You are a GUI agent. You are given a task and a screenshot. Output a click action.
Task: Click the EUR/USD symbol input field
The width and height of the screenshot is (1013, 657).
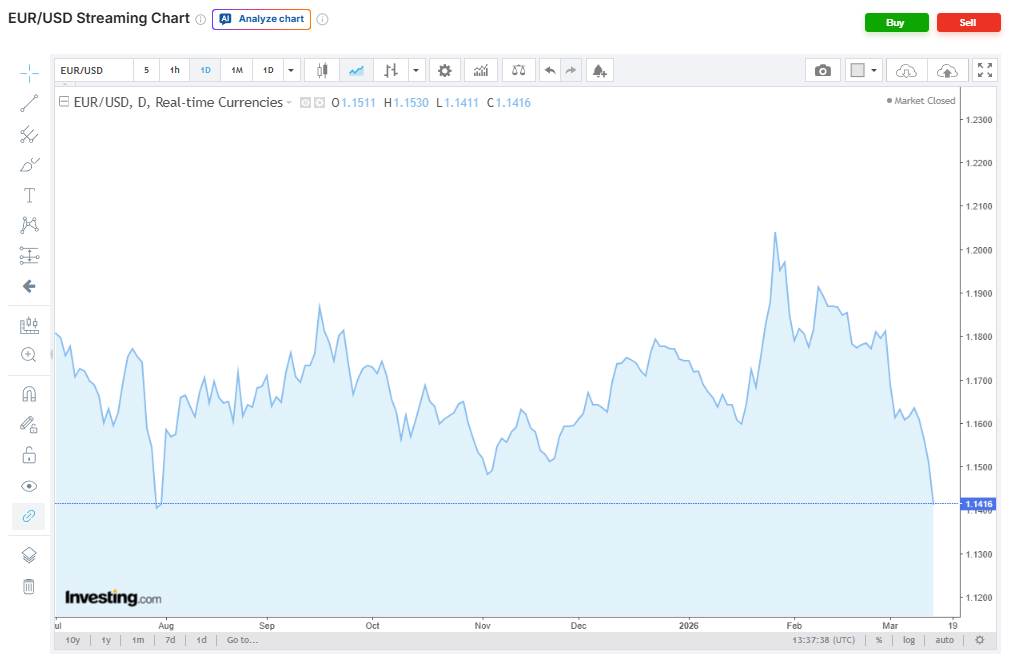[x=93, y=70]
